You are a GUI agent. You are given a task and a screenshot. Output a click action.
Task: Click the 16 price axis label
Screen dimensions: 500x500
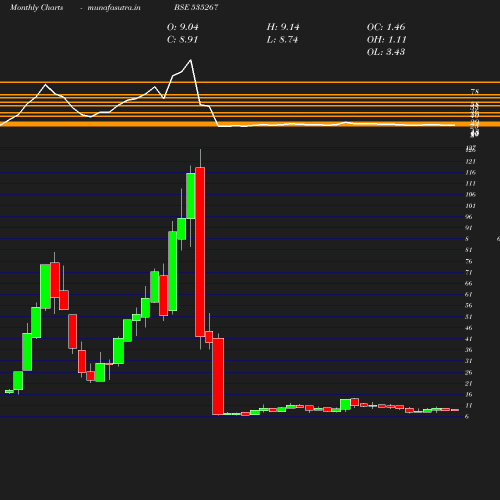(469, 395)
